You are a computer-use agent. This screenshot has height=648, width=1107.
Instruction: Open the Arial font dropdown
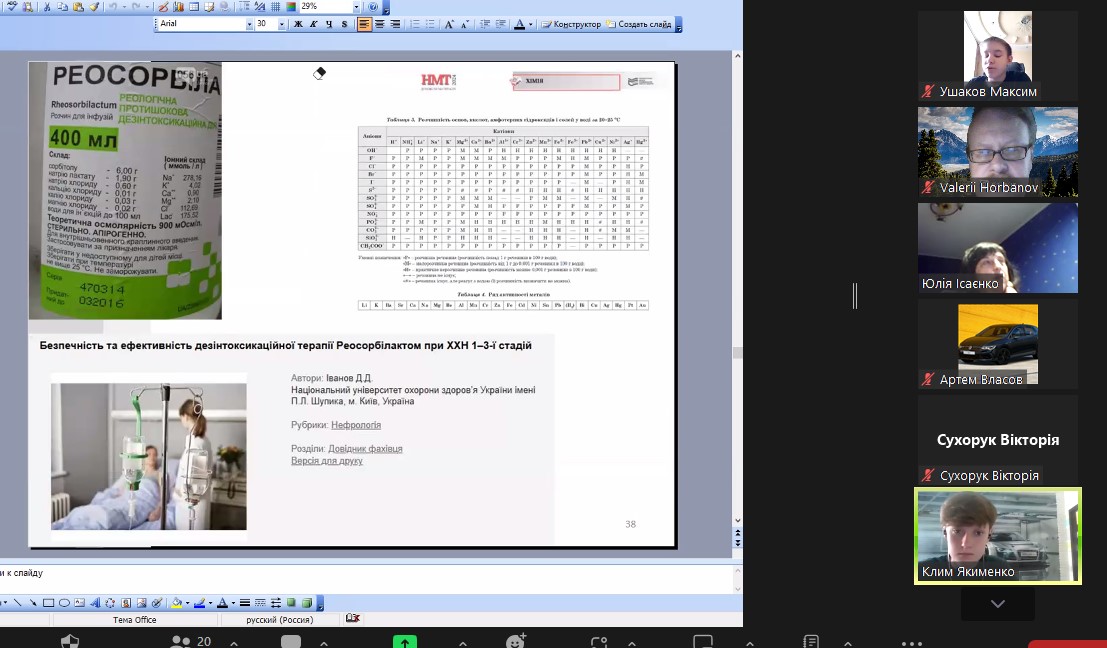(249, 24)
